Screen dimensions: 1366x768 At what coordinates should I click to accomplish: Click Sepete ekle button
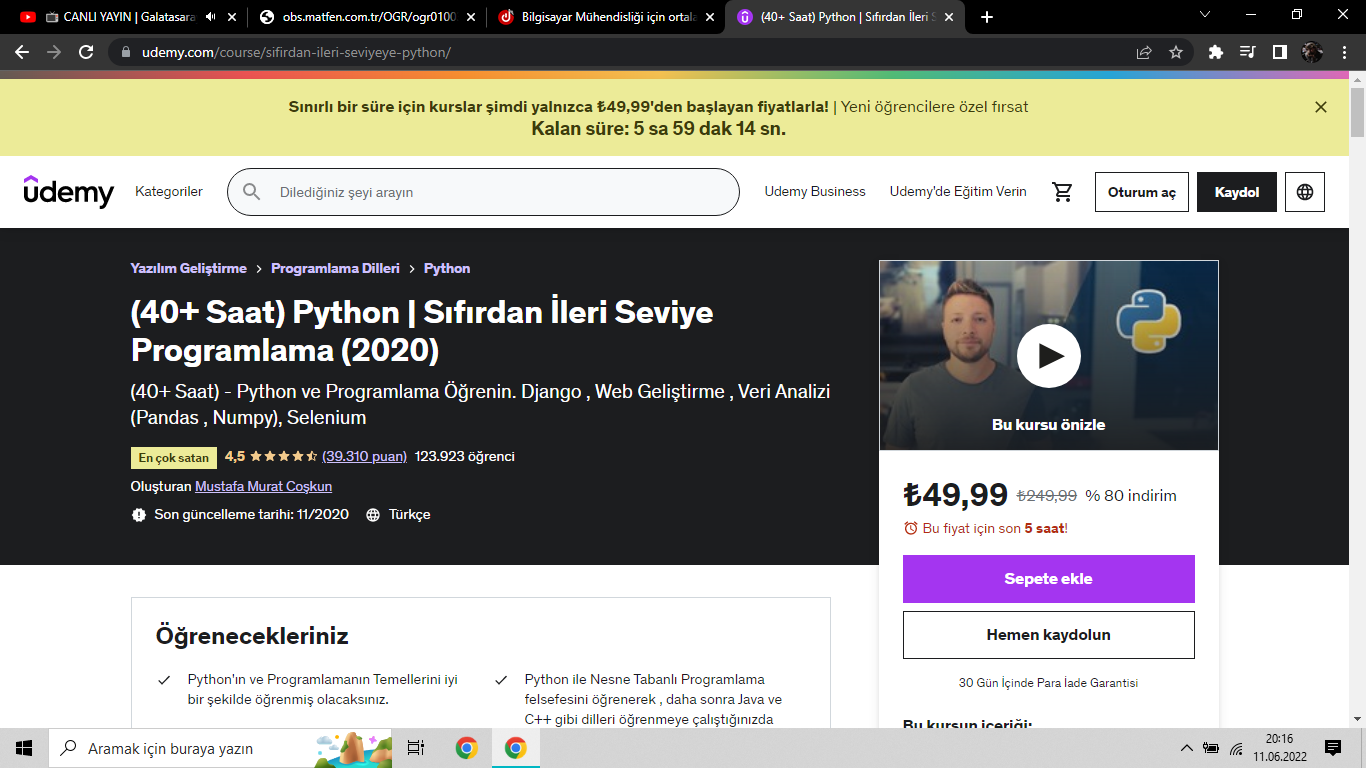pos(1049,579)
